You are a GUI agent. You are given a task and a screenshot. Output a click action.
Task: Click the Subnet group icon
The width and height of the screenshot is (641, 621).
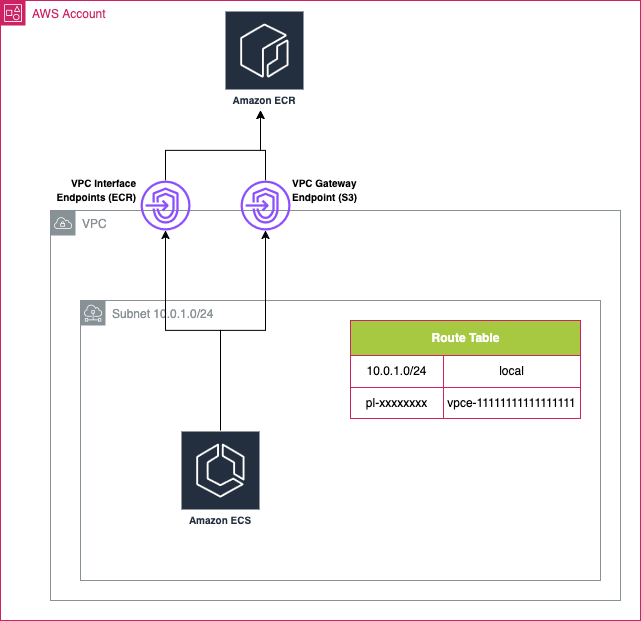click(x=93, y=313)
